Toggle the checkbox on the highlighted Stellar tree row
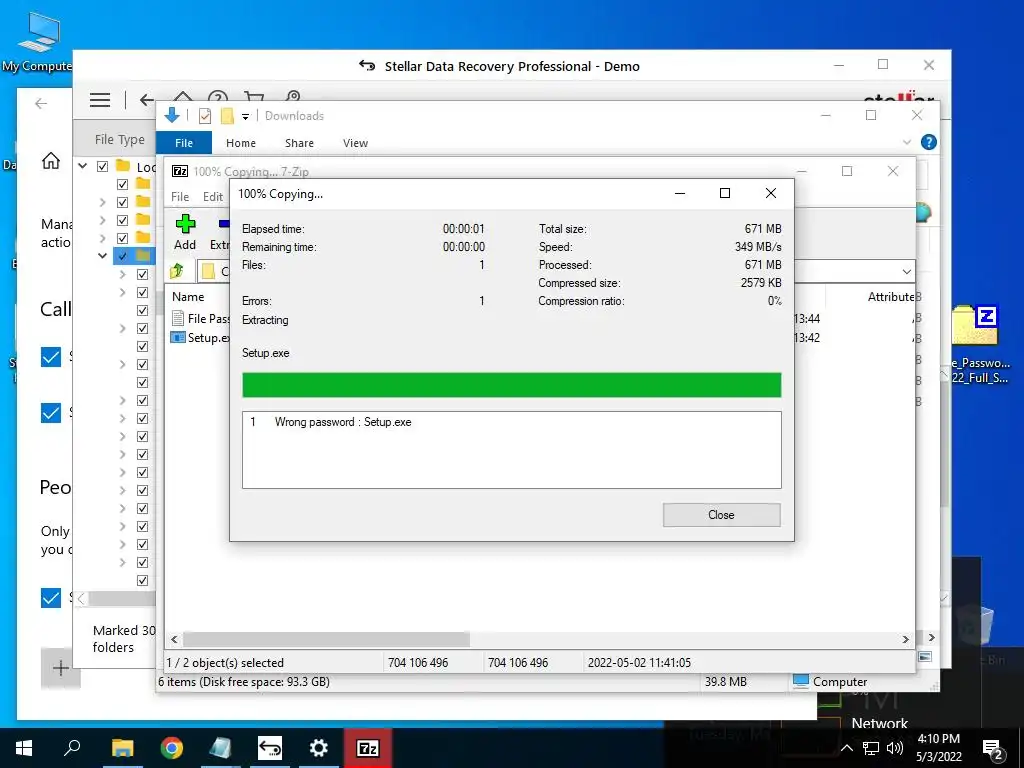The width and height of the screenshot is (1024, 768). (x=122, y=256)
